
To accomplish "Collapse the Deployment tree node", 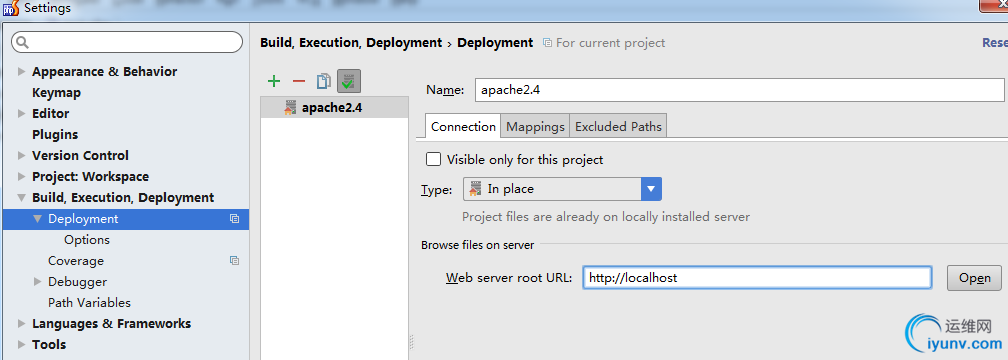I will (x=37, y=219).
